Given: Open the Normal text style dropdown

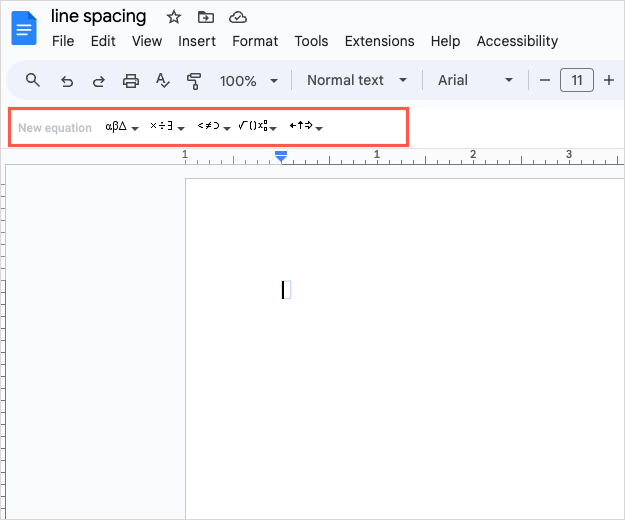Looking at the screenshot, I should [357, 80].
